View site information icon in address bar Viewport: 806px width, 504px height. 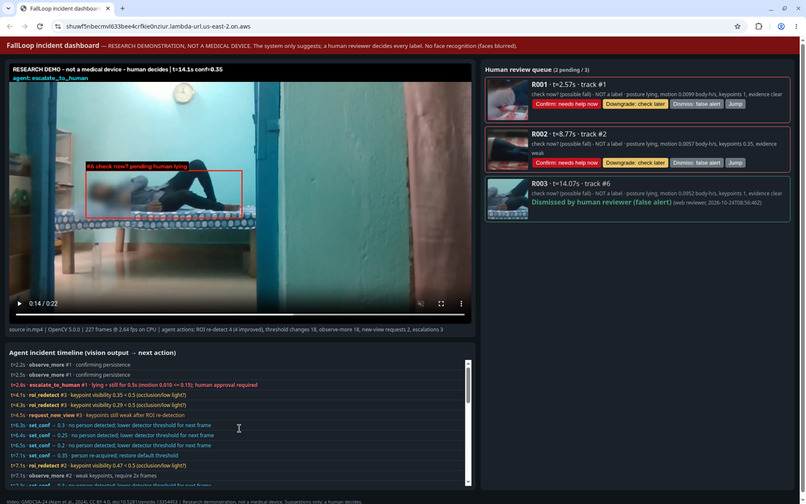[x=58, y=26]
